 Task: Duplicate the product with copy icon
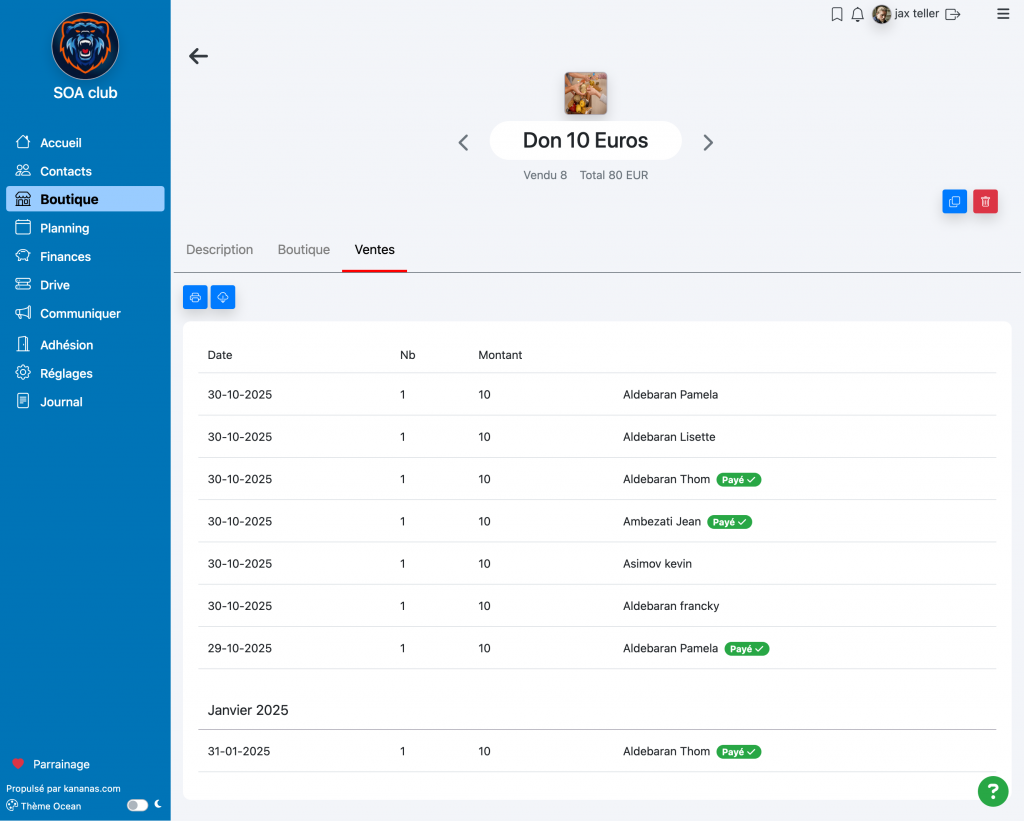click(954, 202)
